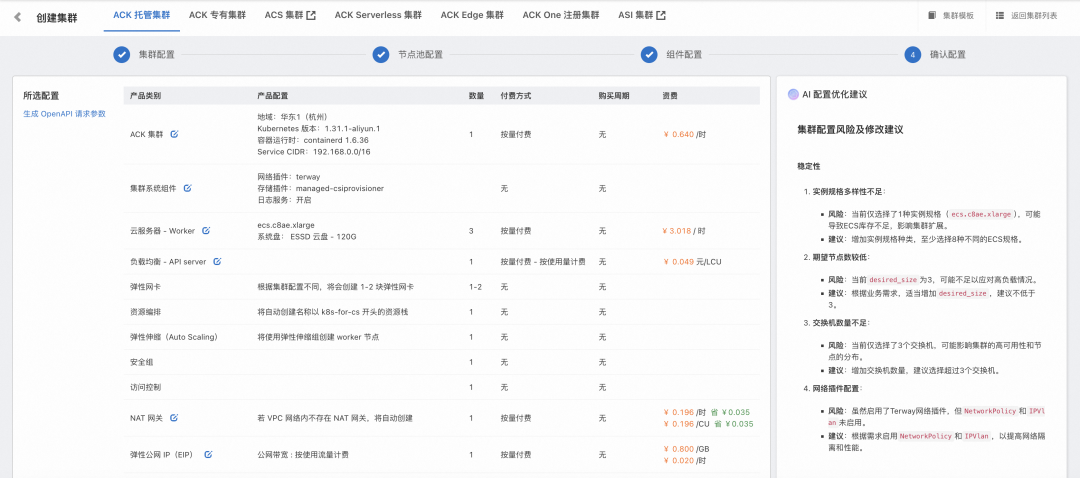Open the ACS 集群 external tab
1080x478 pixels.
(x=290, y=15)
